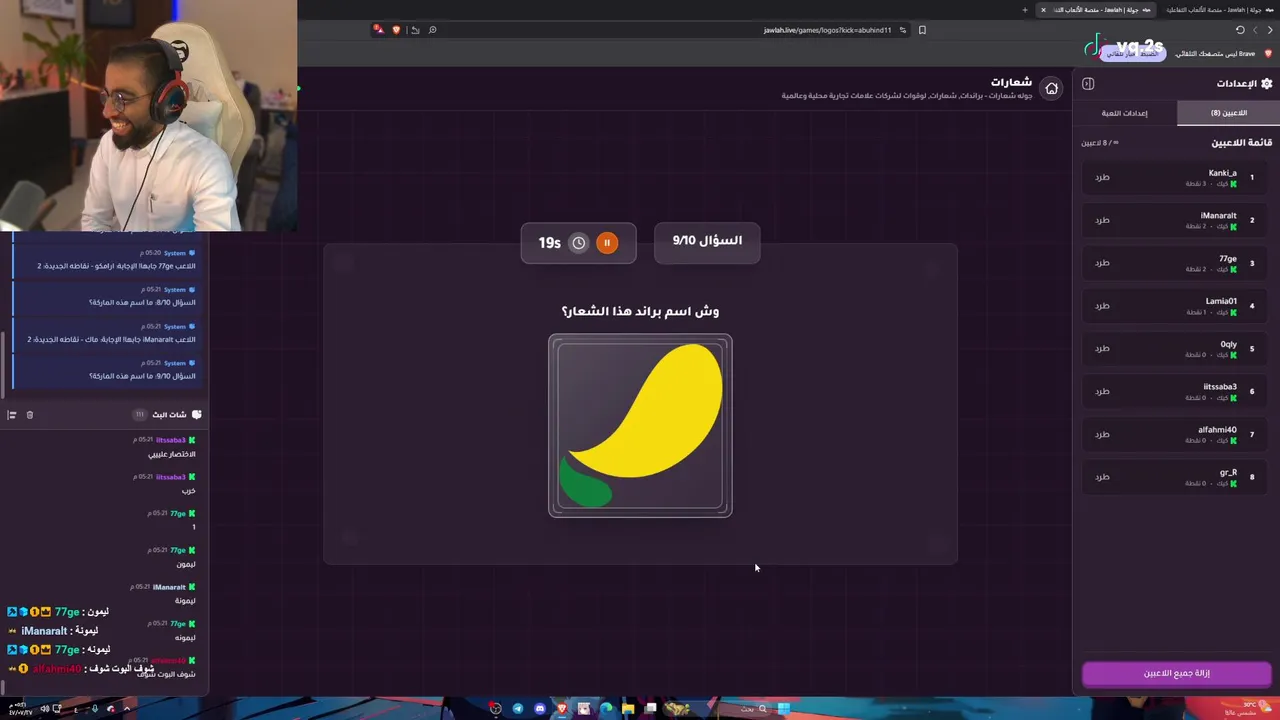This screenshot has width=1280, height=720.
Task: Click the clock icon beside 19s
Action: (x=578, y=243)
